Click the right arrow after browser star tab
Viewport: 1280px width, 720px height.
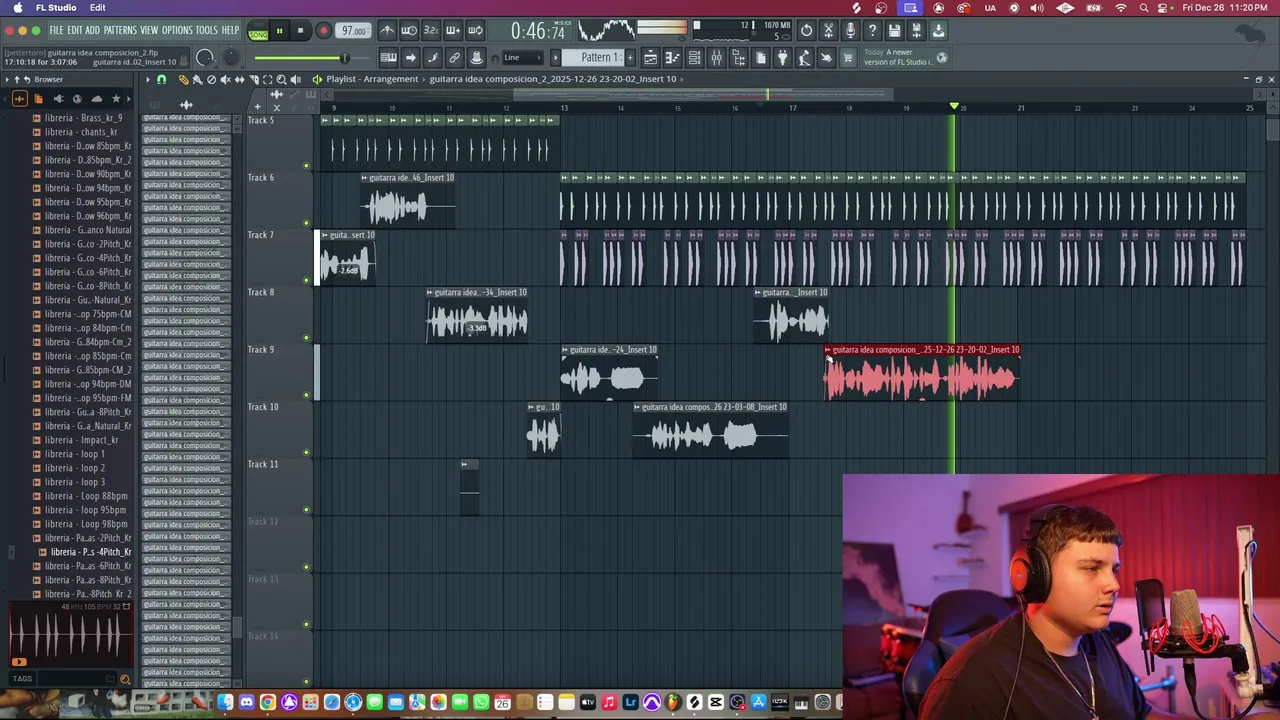coord(129,98)
